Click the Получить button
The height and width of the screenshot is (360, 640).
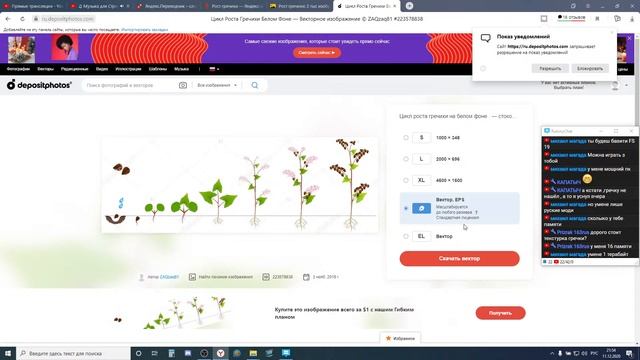pyautogui.click(x=500, y=313)
